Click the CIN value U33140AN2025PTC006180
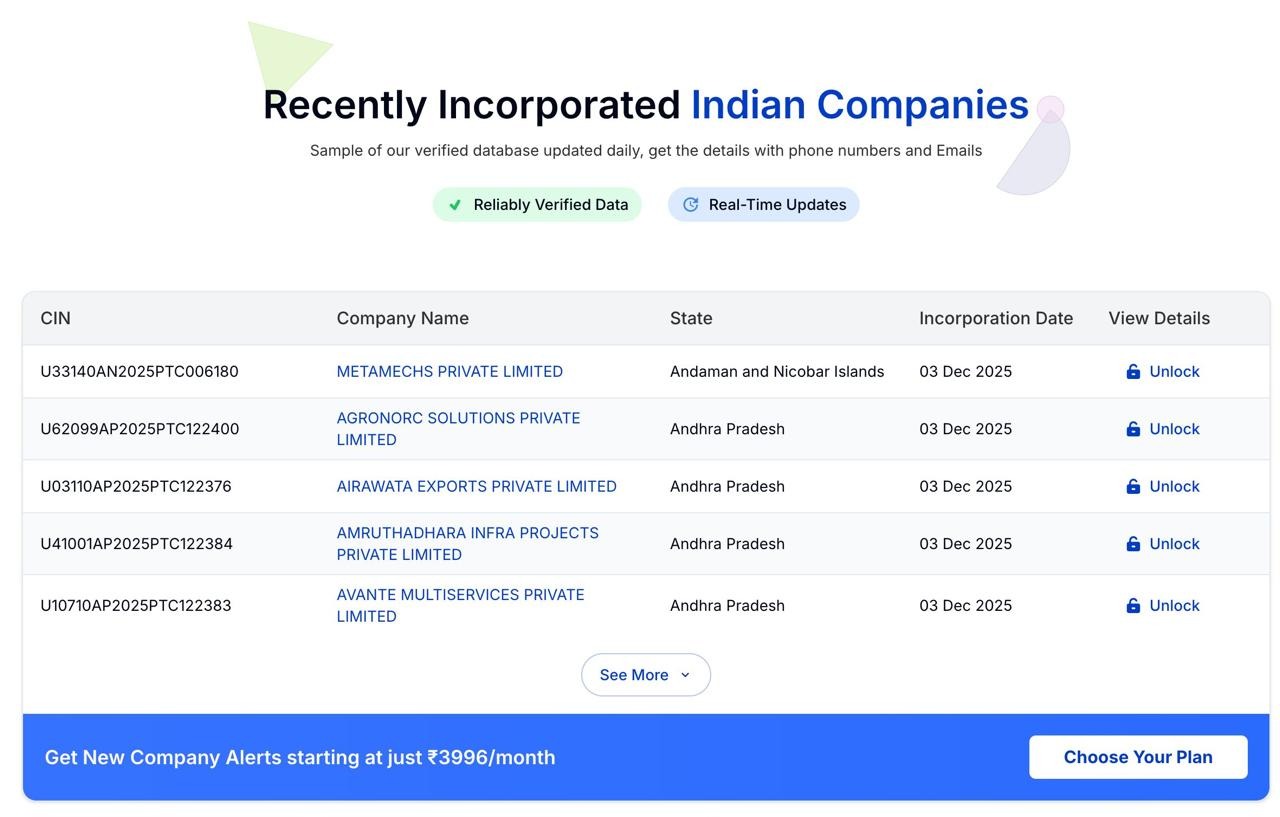The height and width of the screenshot is (817, 1280). point(139,372)
